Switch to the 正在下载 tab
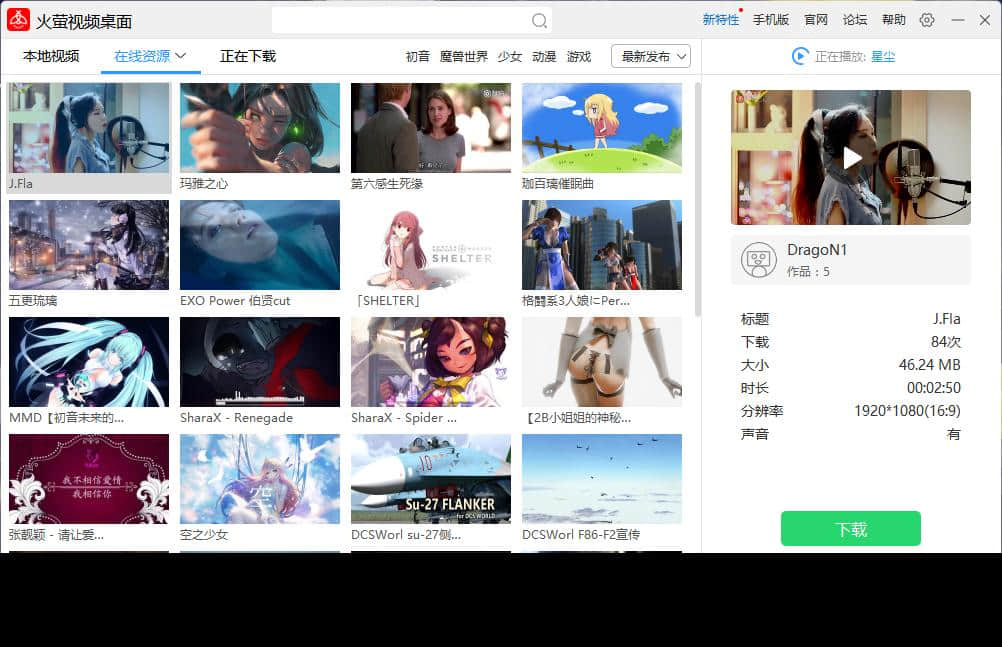The image size is (1002, 647). [248, 56]
